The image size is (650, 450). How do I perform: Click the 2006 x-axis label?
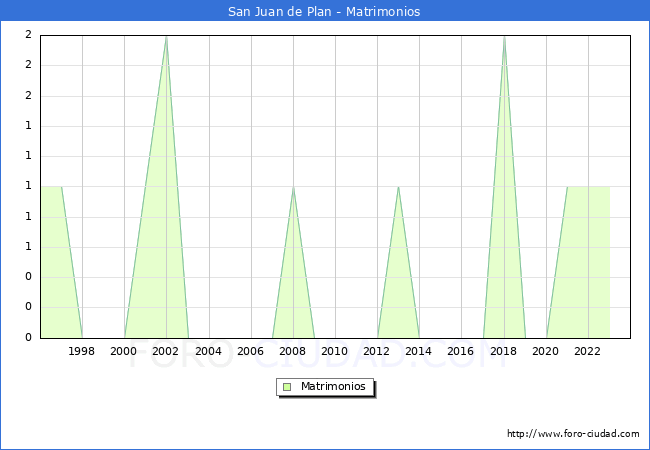point(250,351)
